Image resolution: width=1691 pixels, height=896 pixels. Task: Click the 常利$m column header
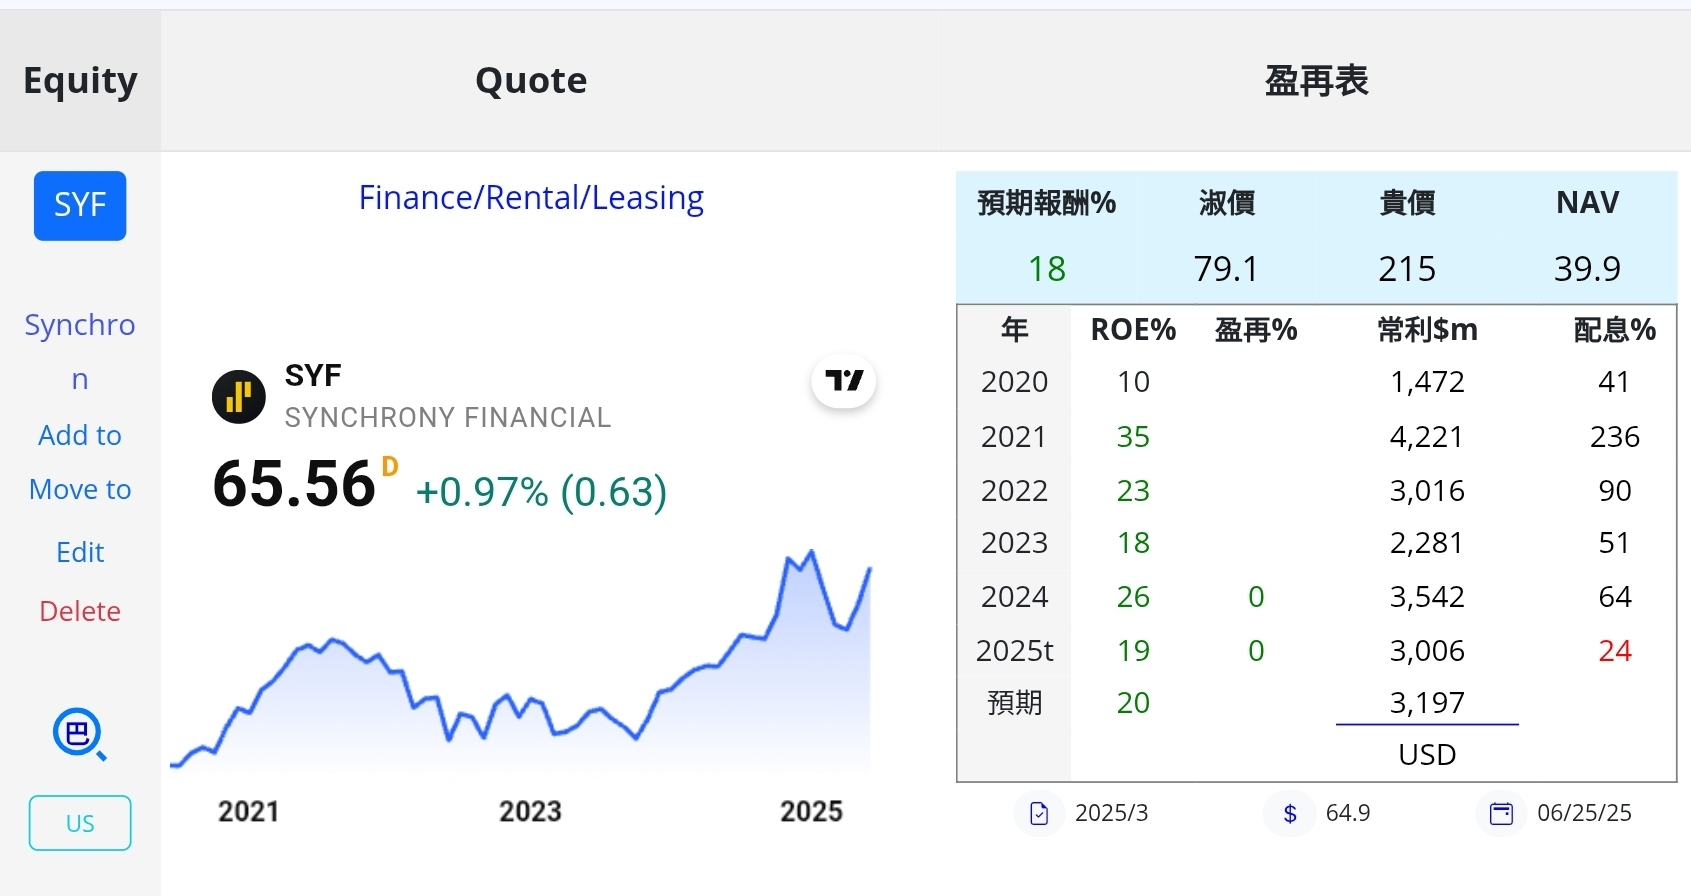click(1427, 330)
